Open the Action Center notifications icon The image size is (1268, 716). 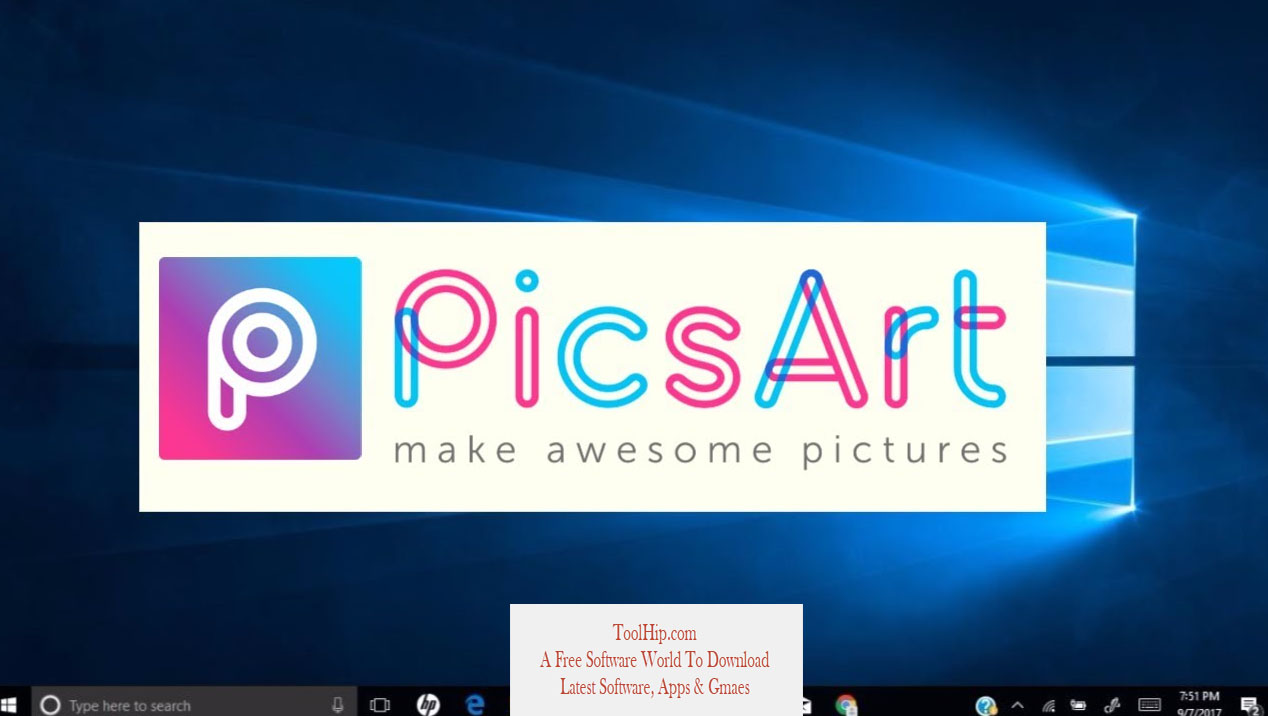coord(1249,705)
